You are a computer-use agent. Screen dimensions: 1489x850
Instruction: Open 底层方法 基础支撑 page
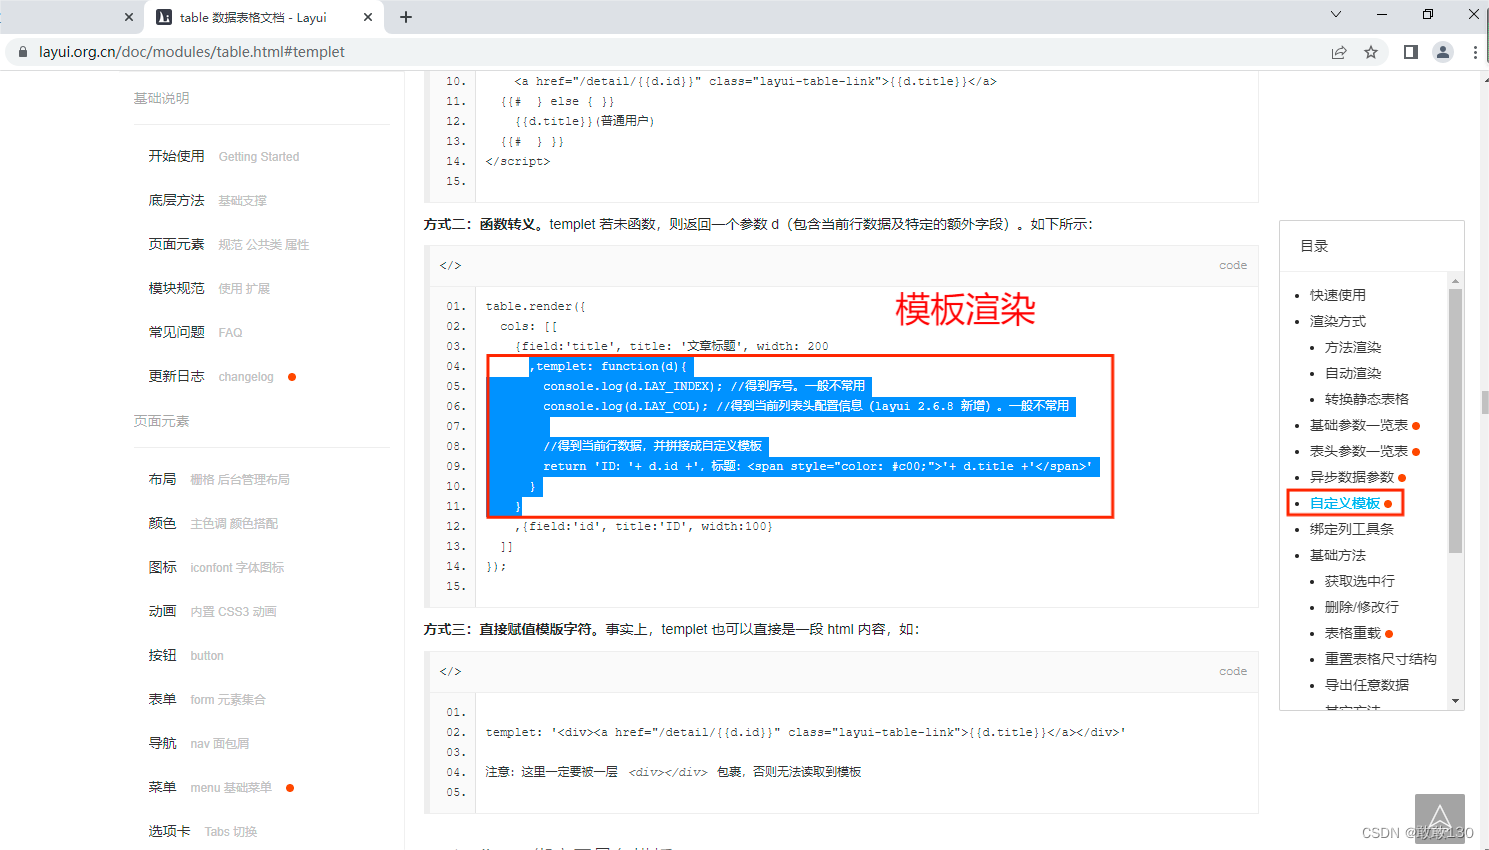point(208,200)
